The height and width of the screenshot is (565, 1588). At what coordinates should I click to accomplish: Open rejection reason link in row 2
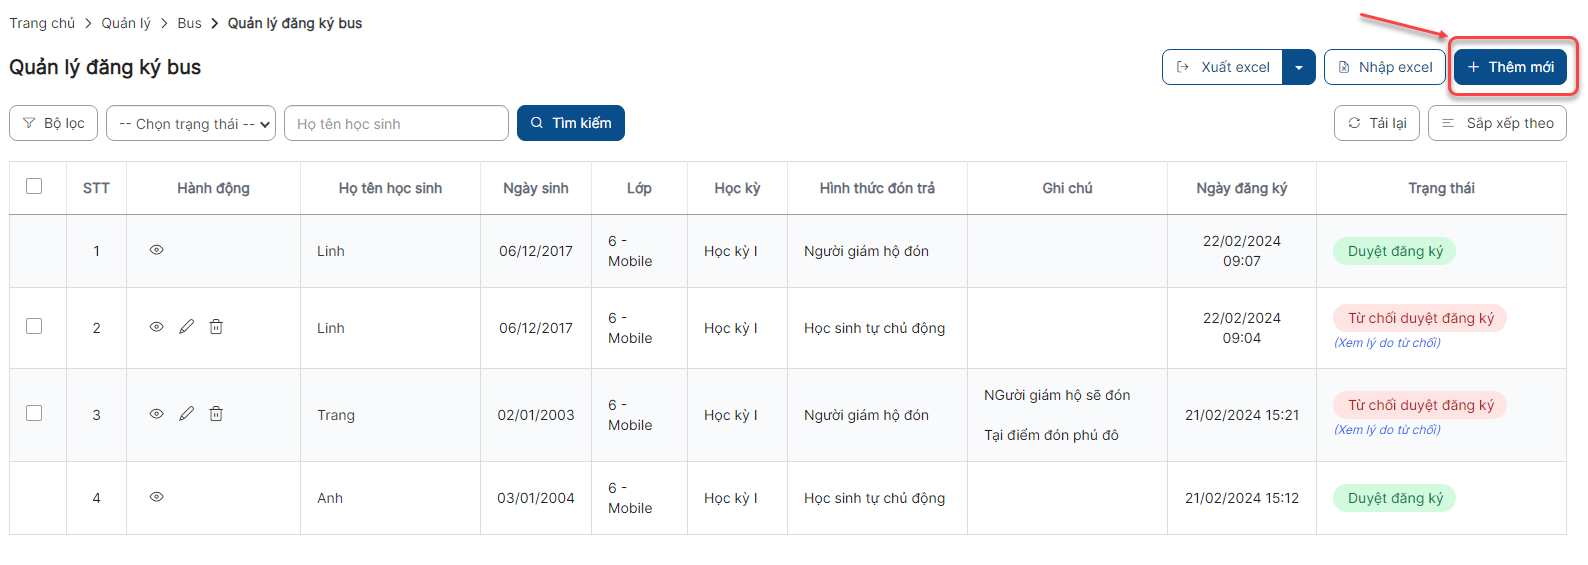(1387, 343)
